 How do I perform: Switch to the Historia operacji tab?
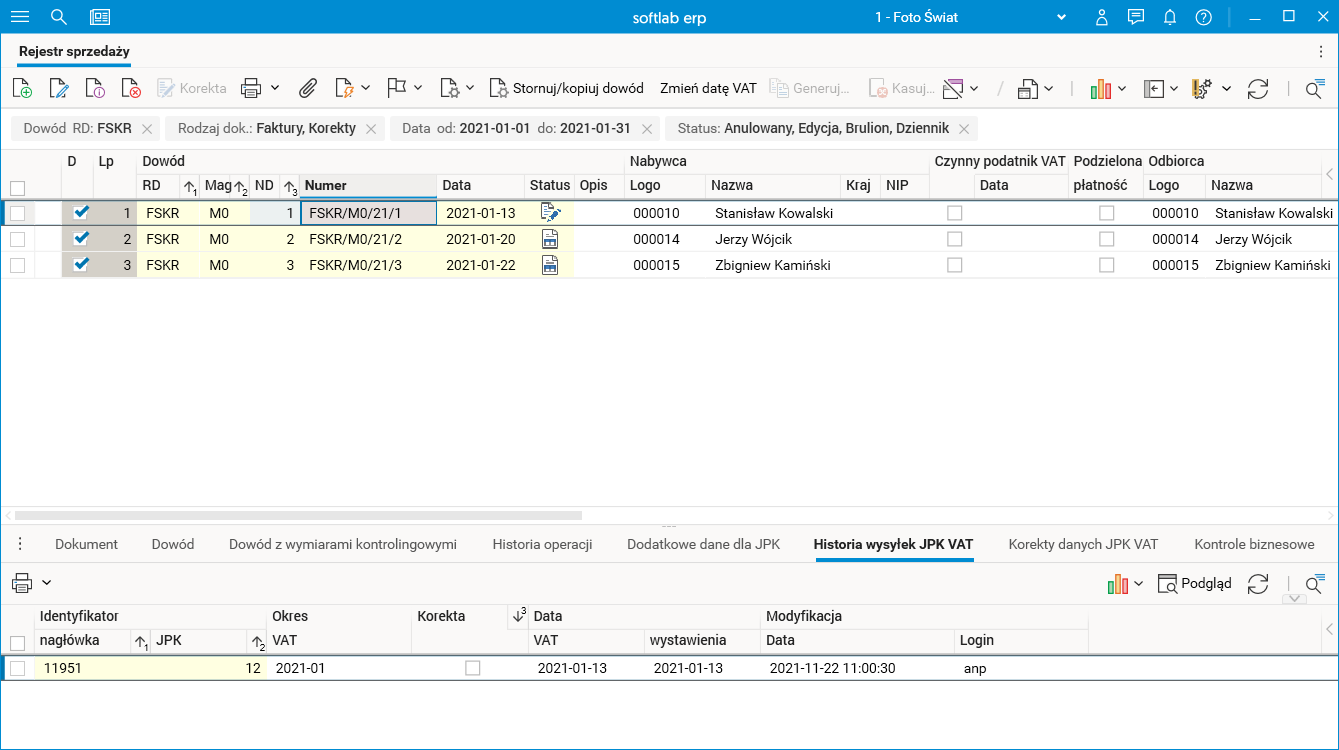tap(542, 544)
